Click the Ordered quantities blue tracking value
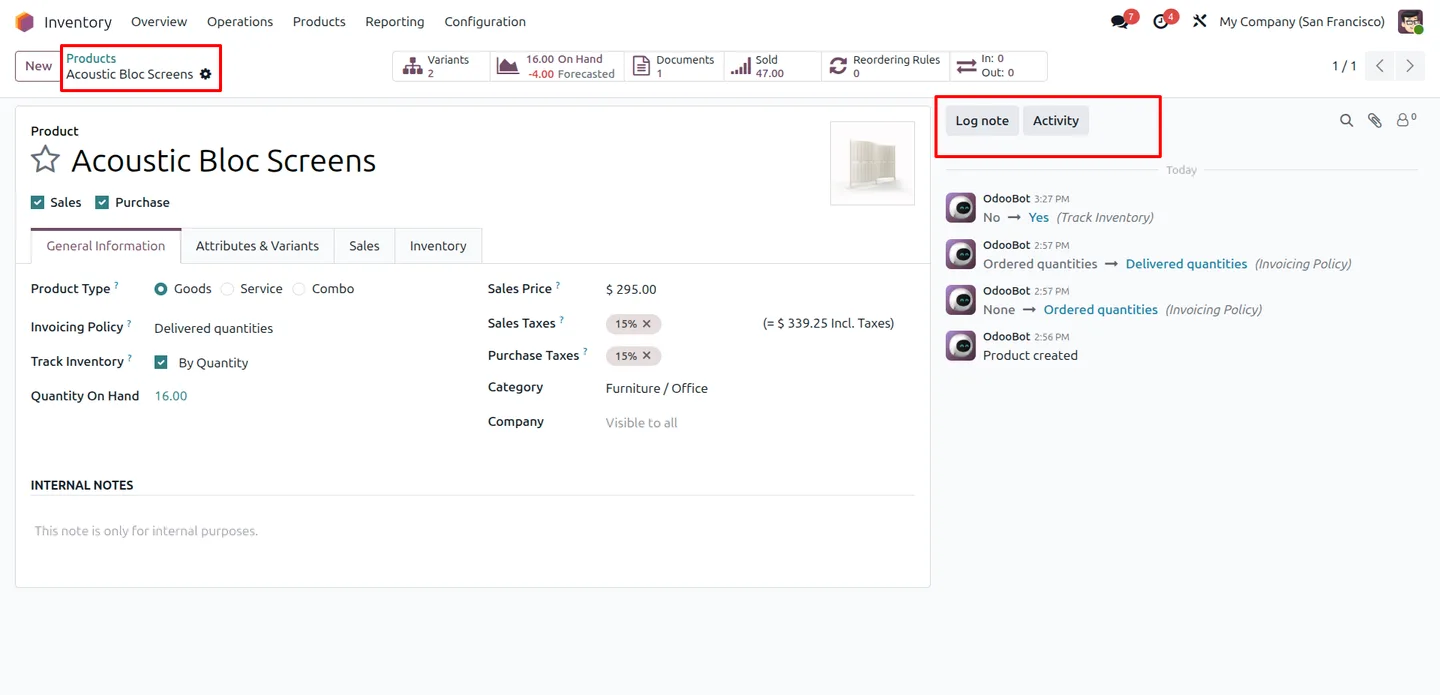The height and width of the screenshot is (695, 1440). [x=1100, y=310]
